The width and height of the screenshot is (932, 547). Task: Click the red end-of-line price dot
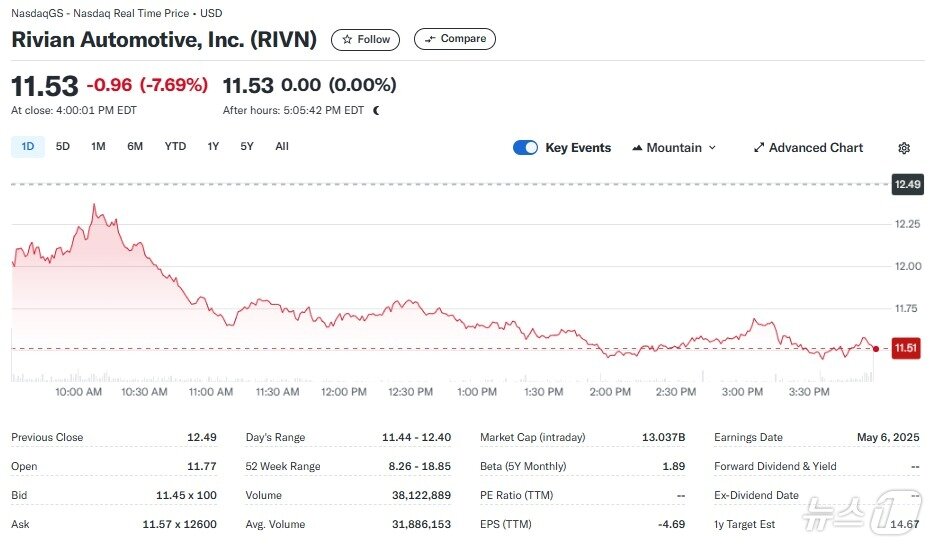tap(876, 349)
